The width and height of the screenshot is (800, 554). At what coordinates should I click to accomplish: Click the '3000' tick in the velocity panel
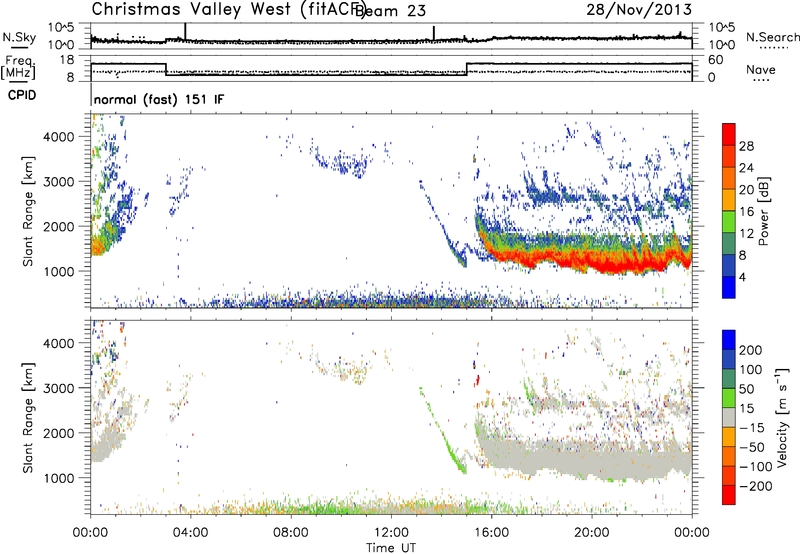[58, 388]
